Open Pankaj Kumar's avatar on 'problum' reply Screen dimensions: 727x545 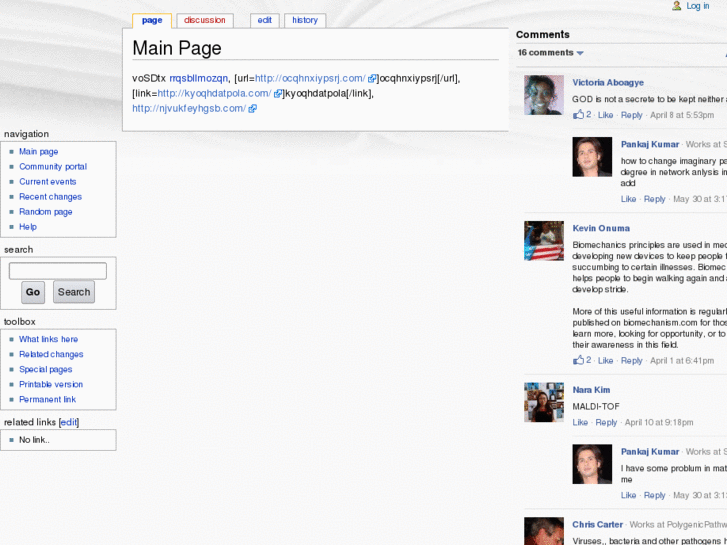(592, 464)
